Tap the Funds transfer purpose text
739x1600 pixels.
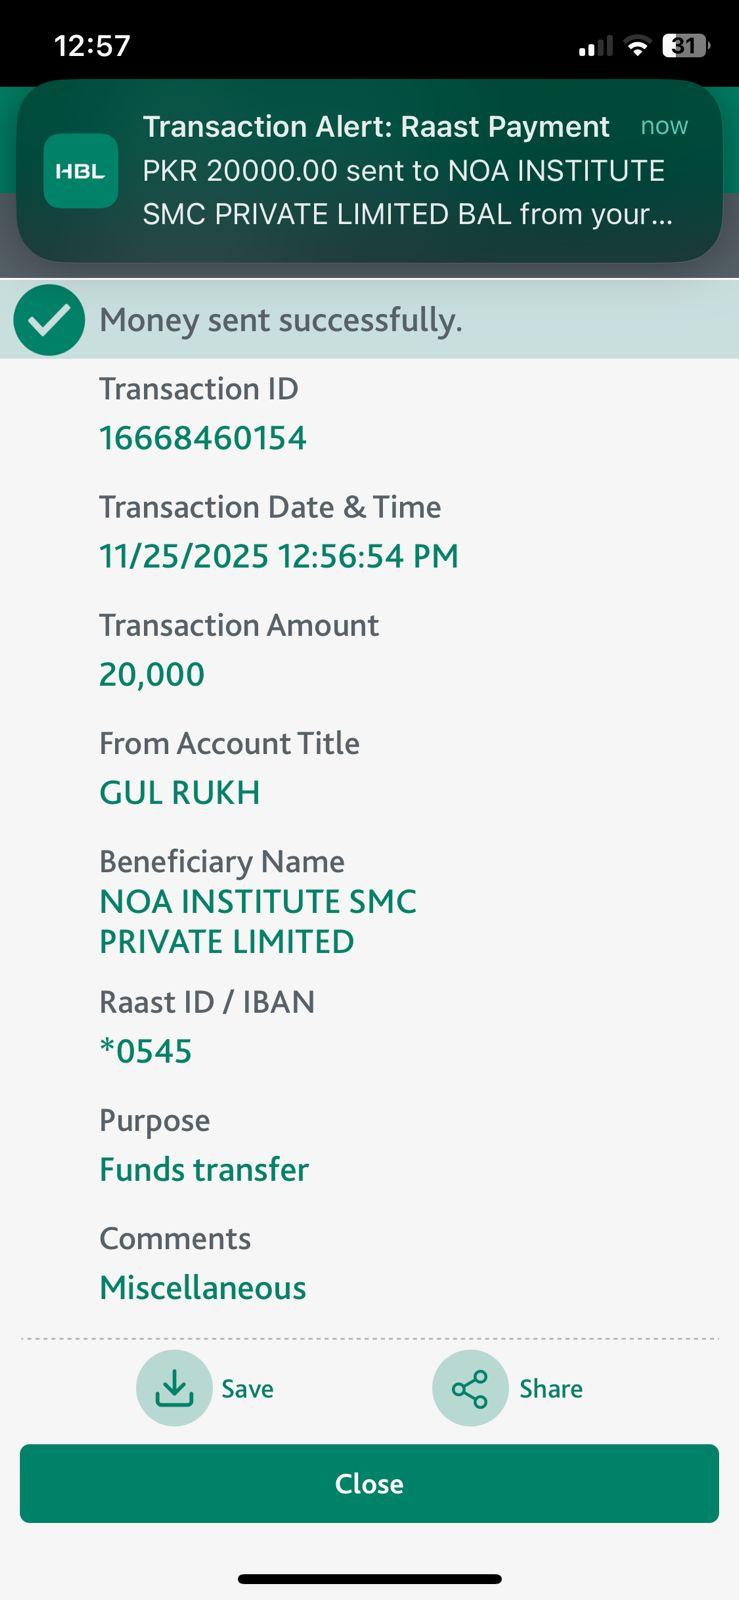[x=204, y=1169]
